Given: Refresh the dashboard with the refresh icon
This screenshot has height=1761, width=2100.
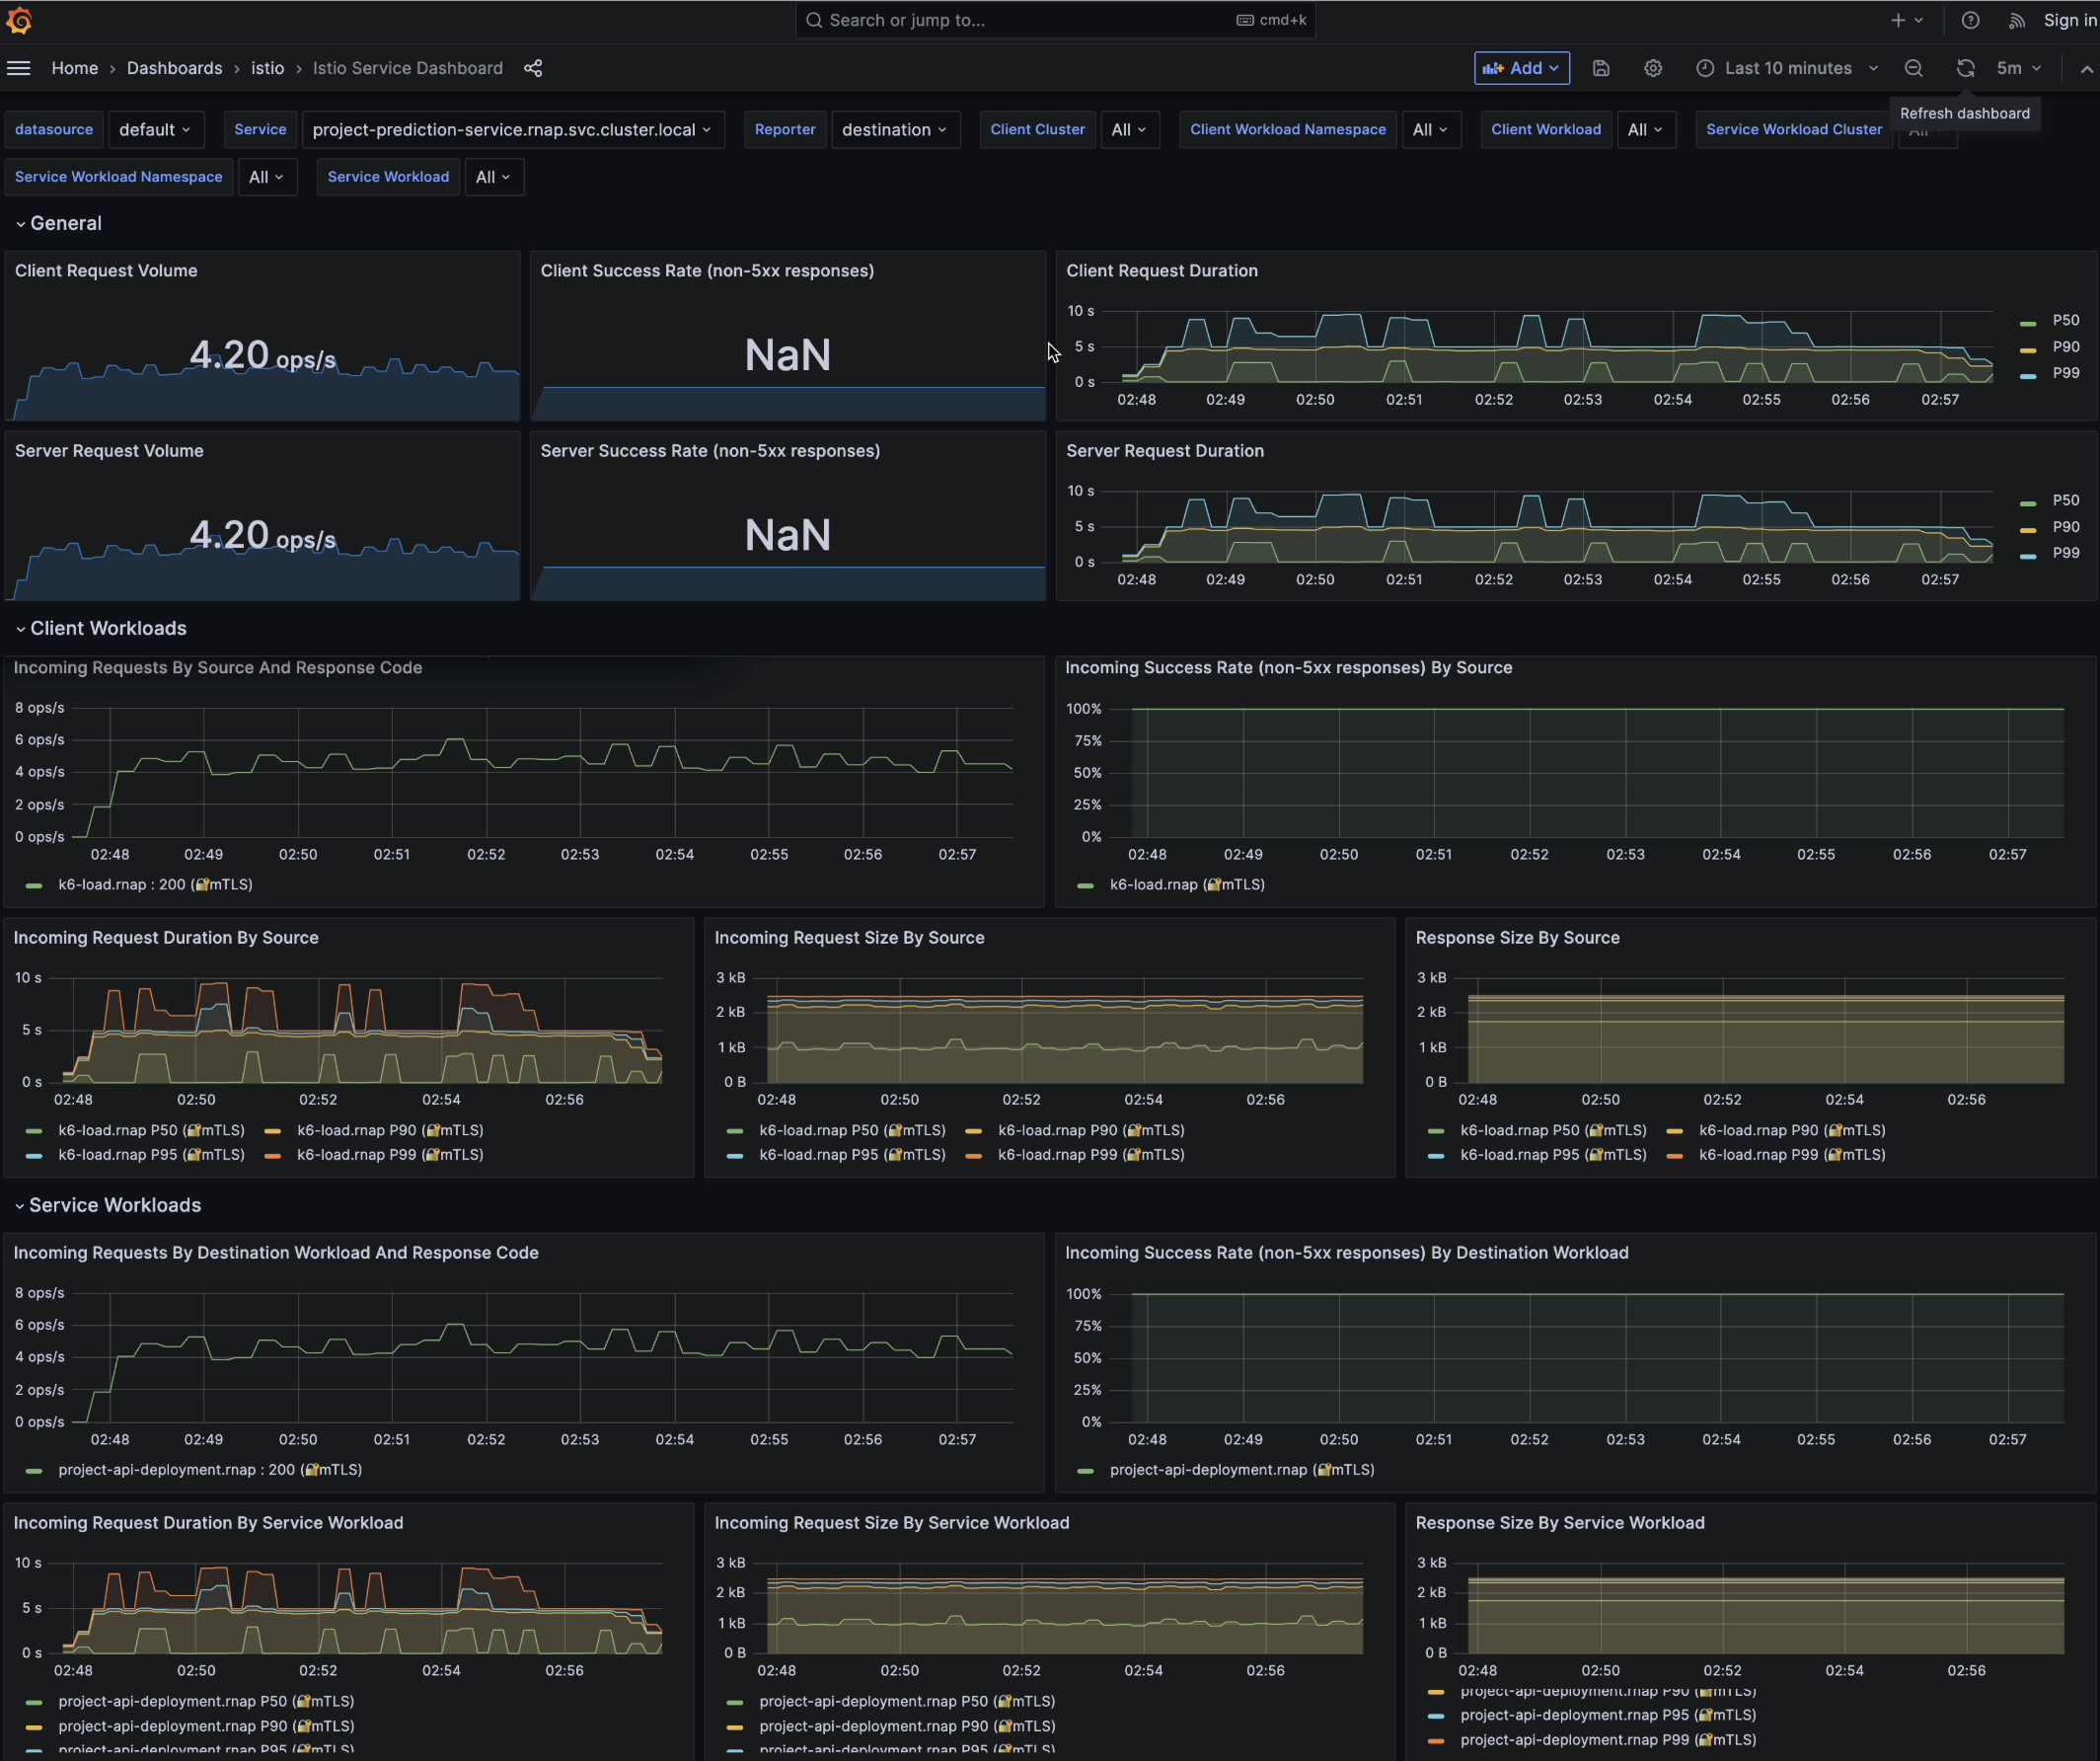Looking at the screenshot, I should click(x=1965, y=68).
